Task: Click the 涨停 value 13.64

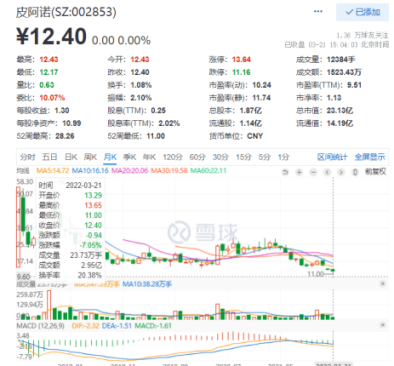Action: coord(241,60)
